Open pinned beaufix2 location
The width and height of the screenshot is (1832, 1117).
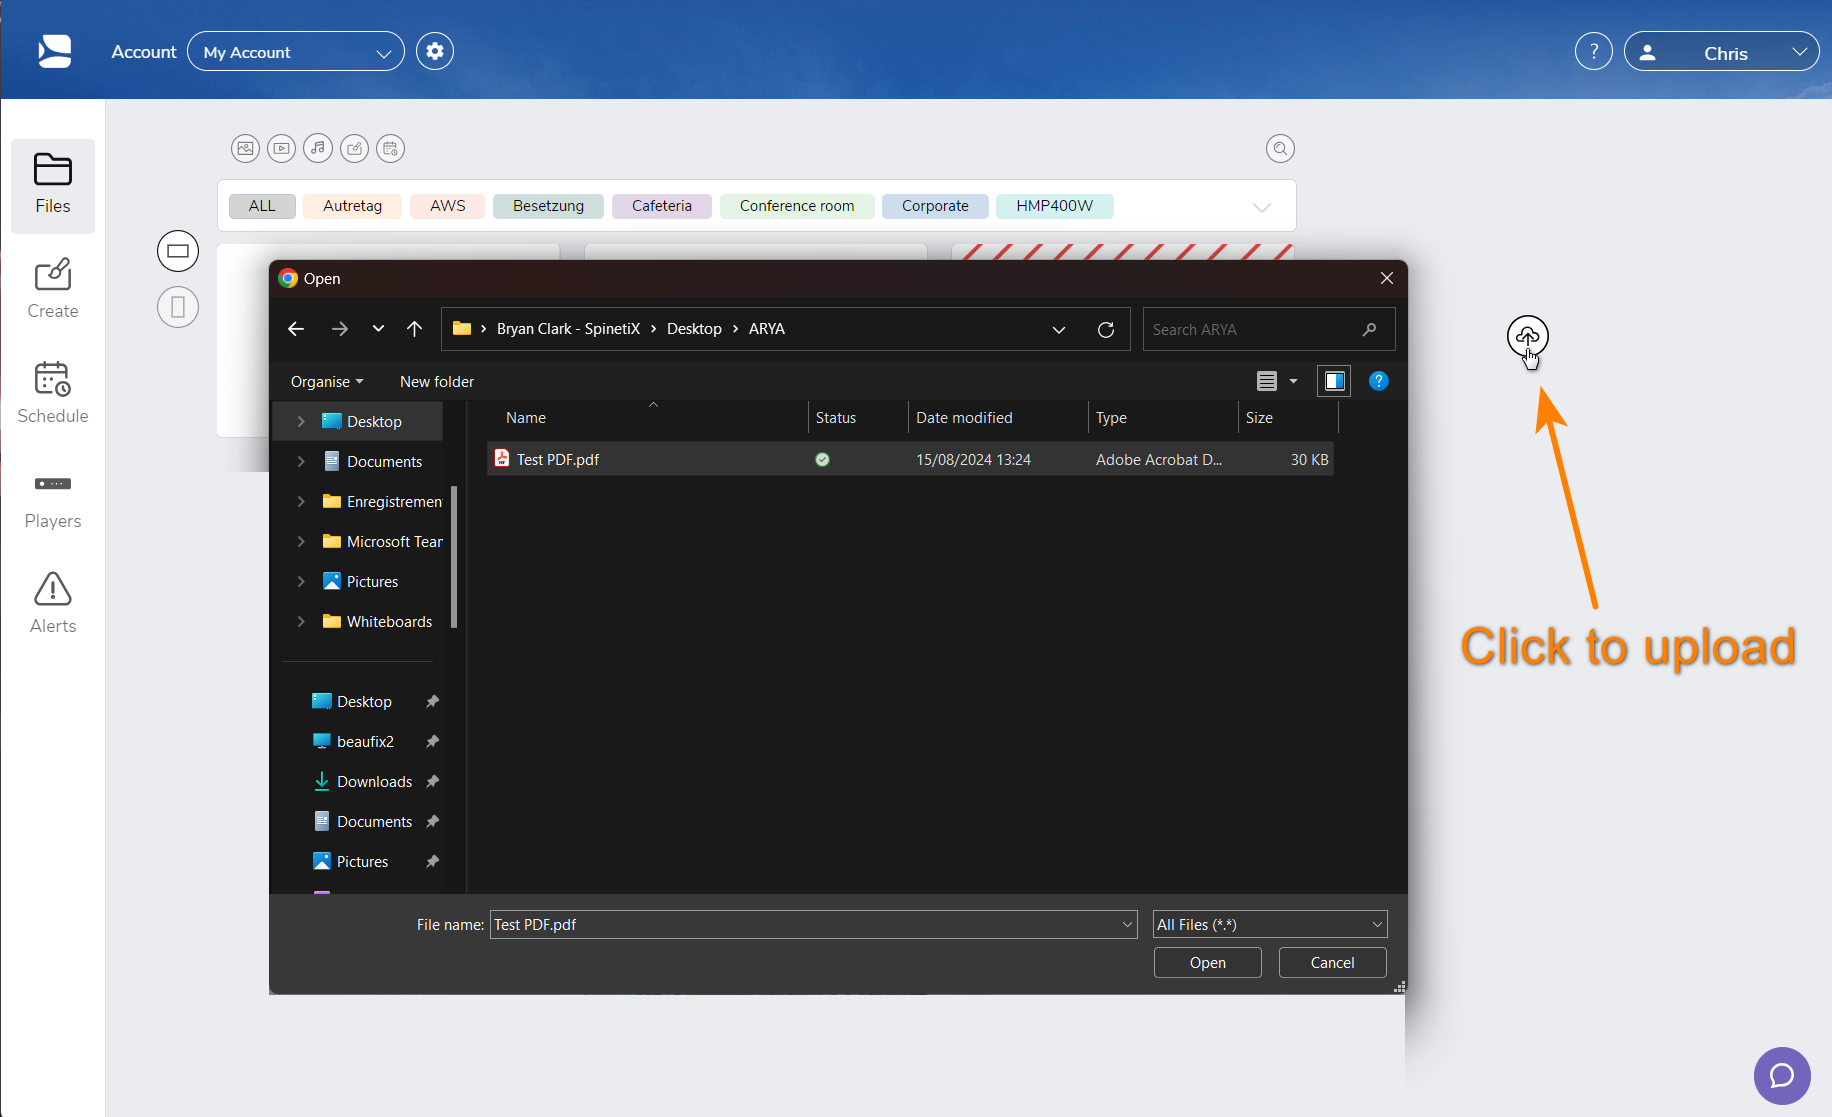pos(365,742)
